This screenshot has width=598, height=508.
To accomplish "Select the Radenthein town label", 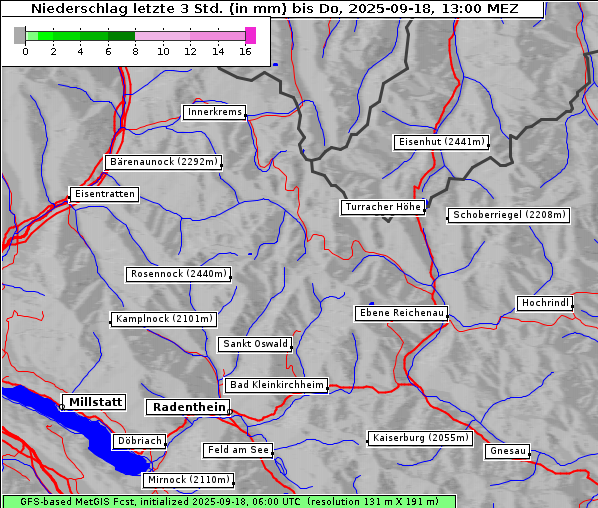I will (x=188, y=407).
